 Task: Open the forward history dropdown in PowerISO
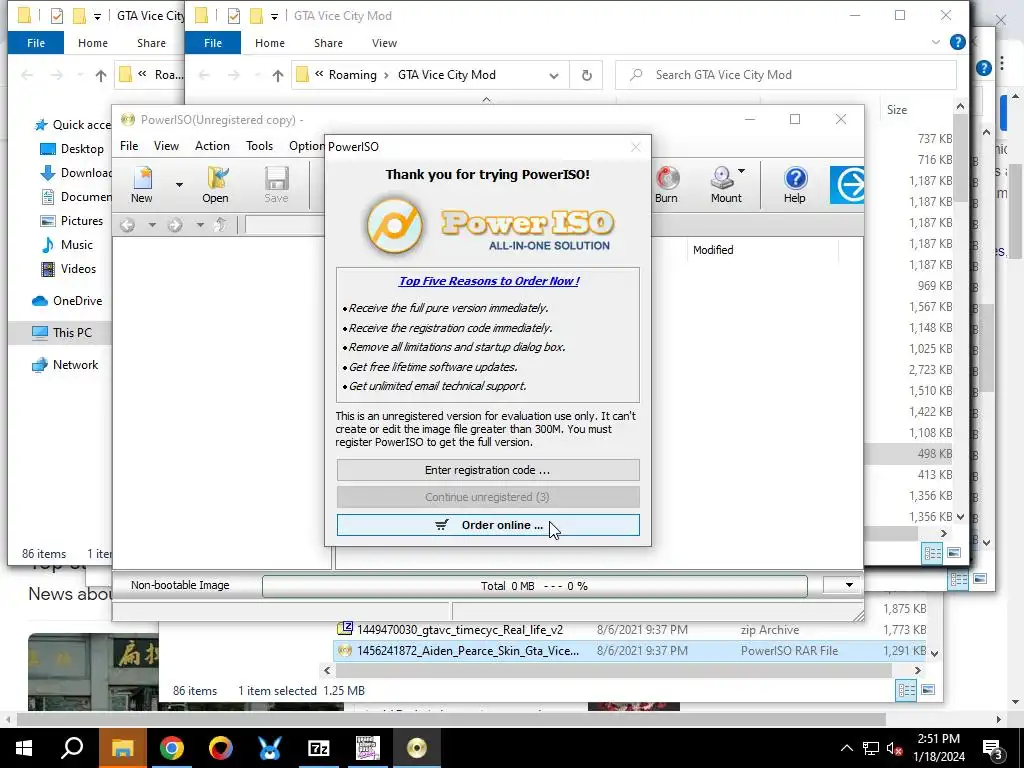pyautogui.click(x=200, y=225)
